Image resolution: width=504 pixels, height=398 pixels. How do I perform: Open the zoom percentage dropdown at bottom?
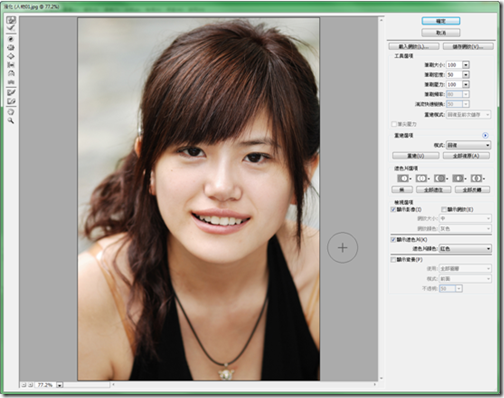click(x=59, y=385)
